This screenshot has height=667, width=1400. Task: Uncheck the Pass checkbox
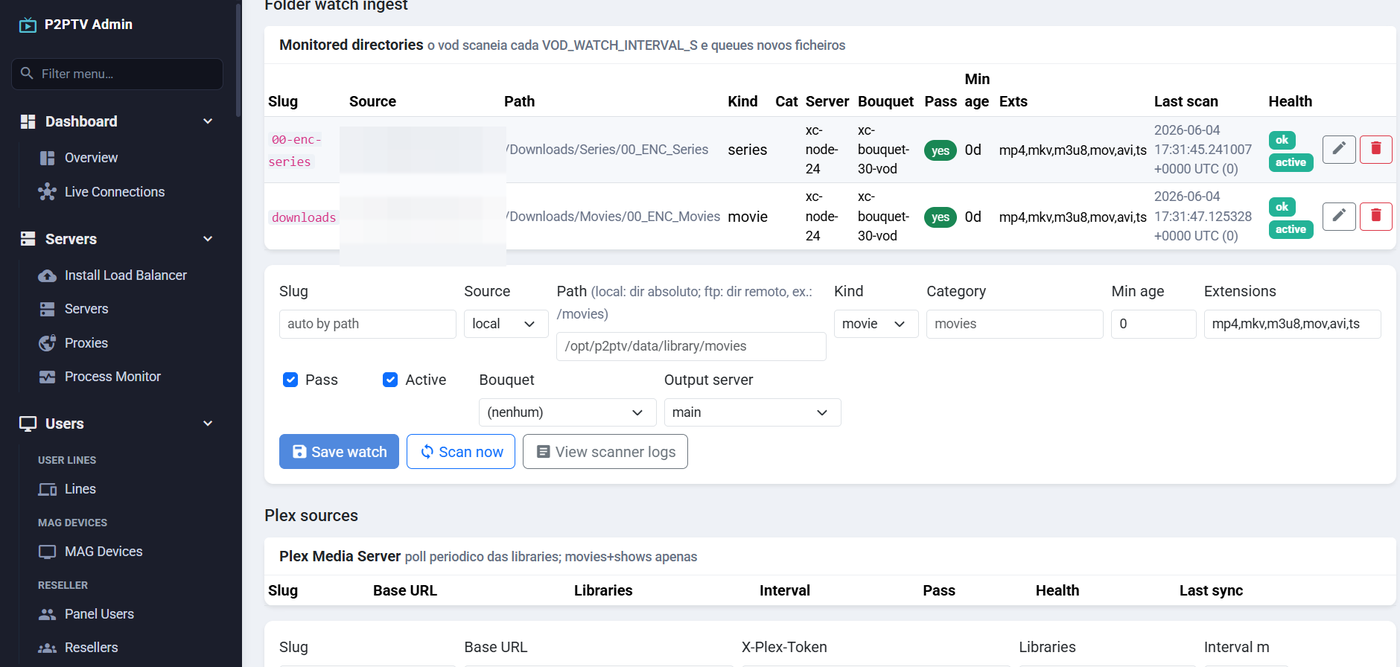291,380
